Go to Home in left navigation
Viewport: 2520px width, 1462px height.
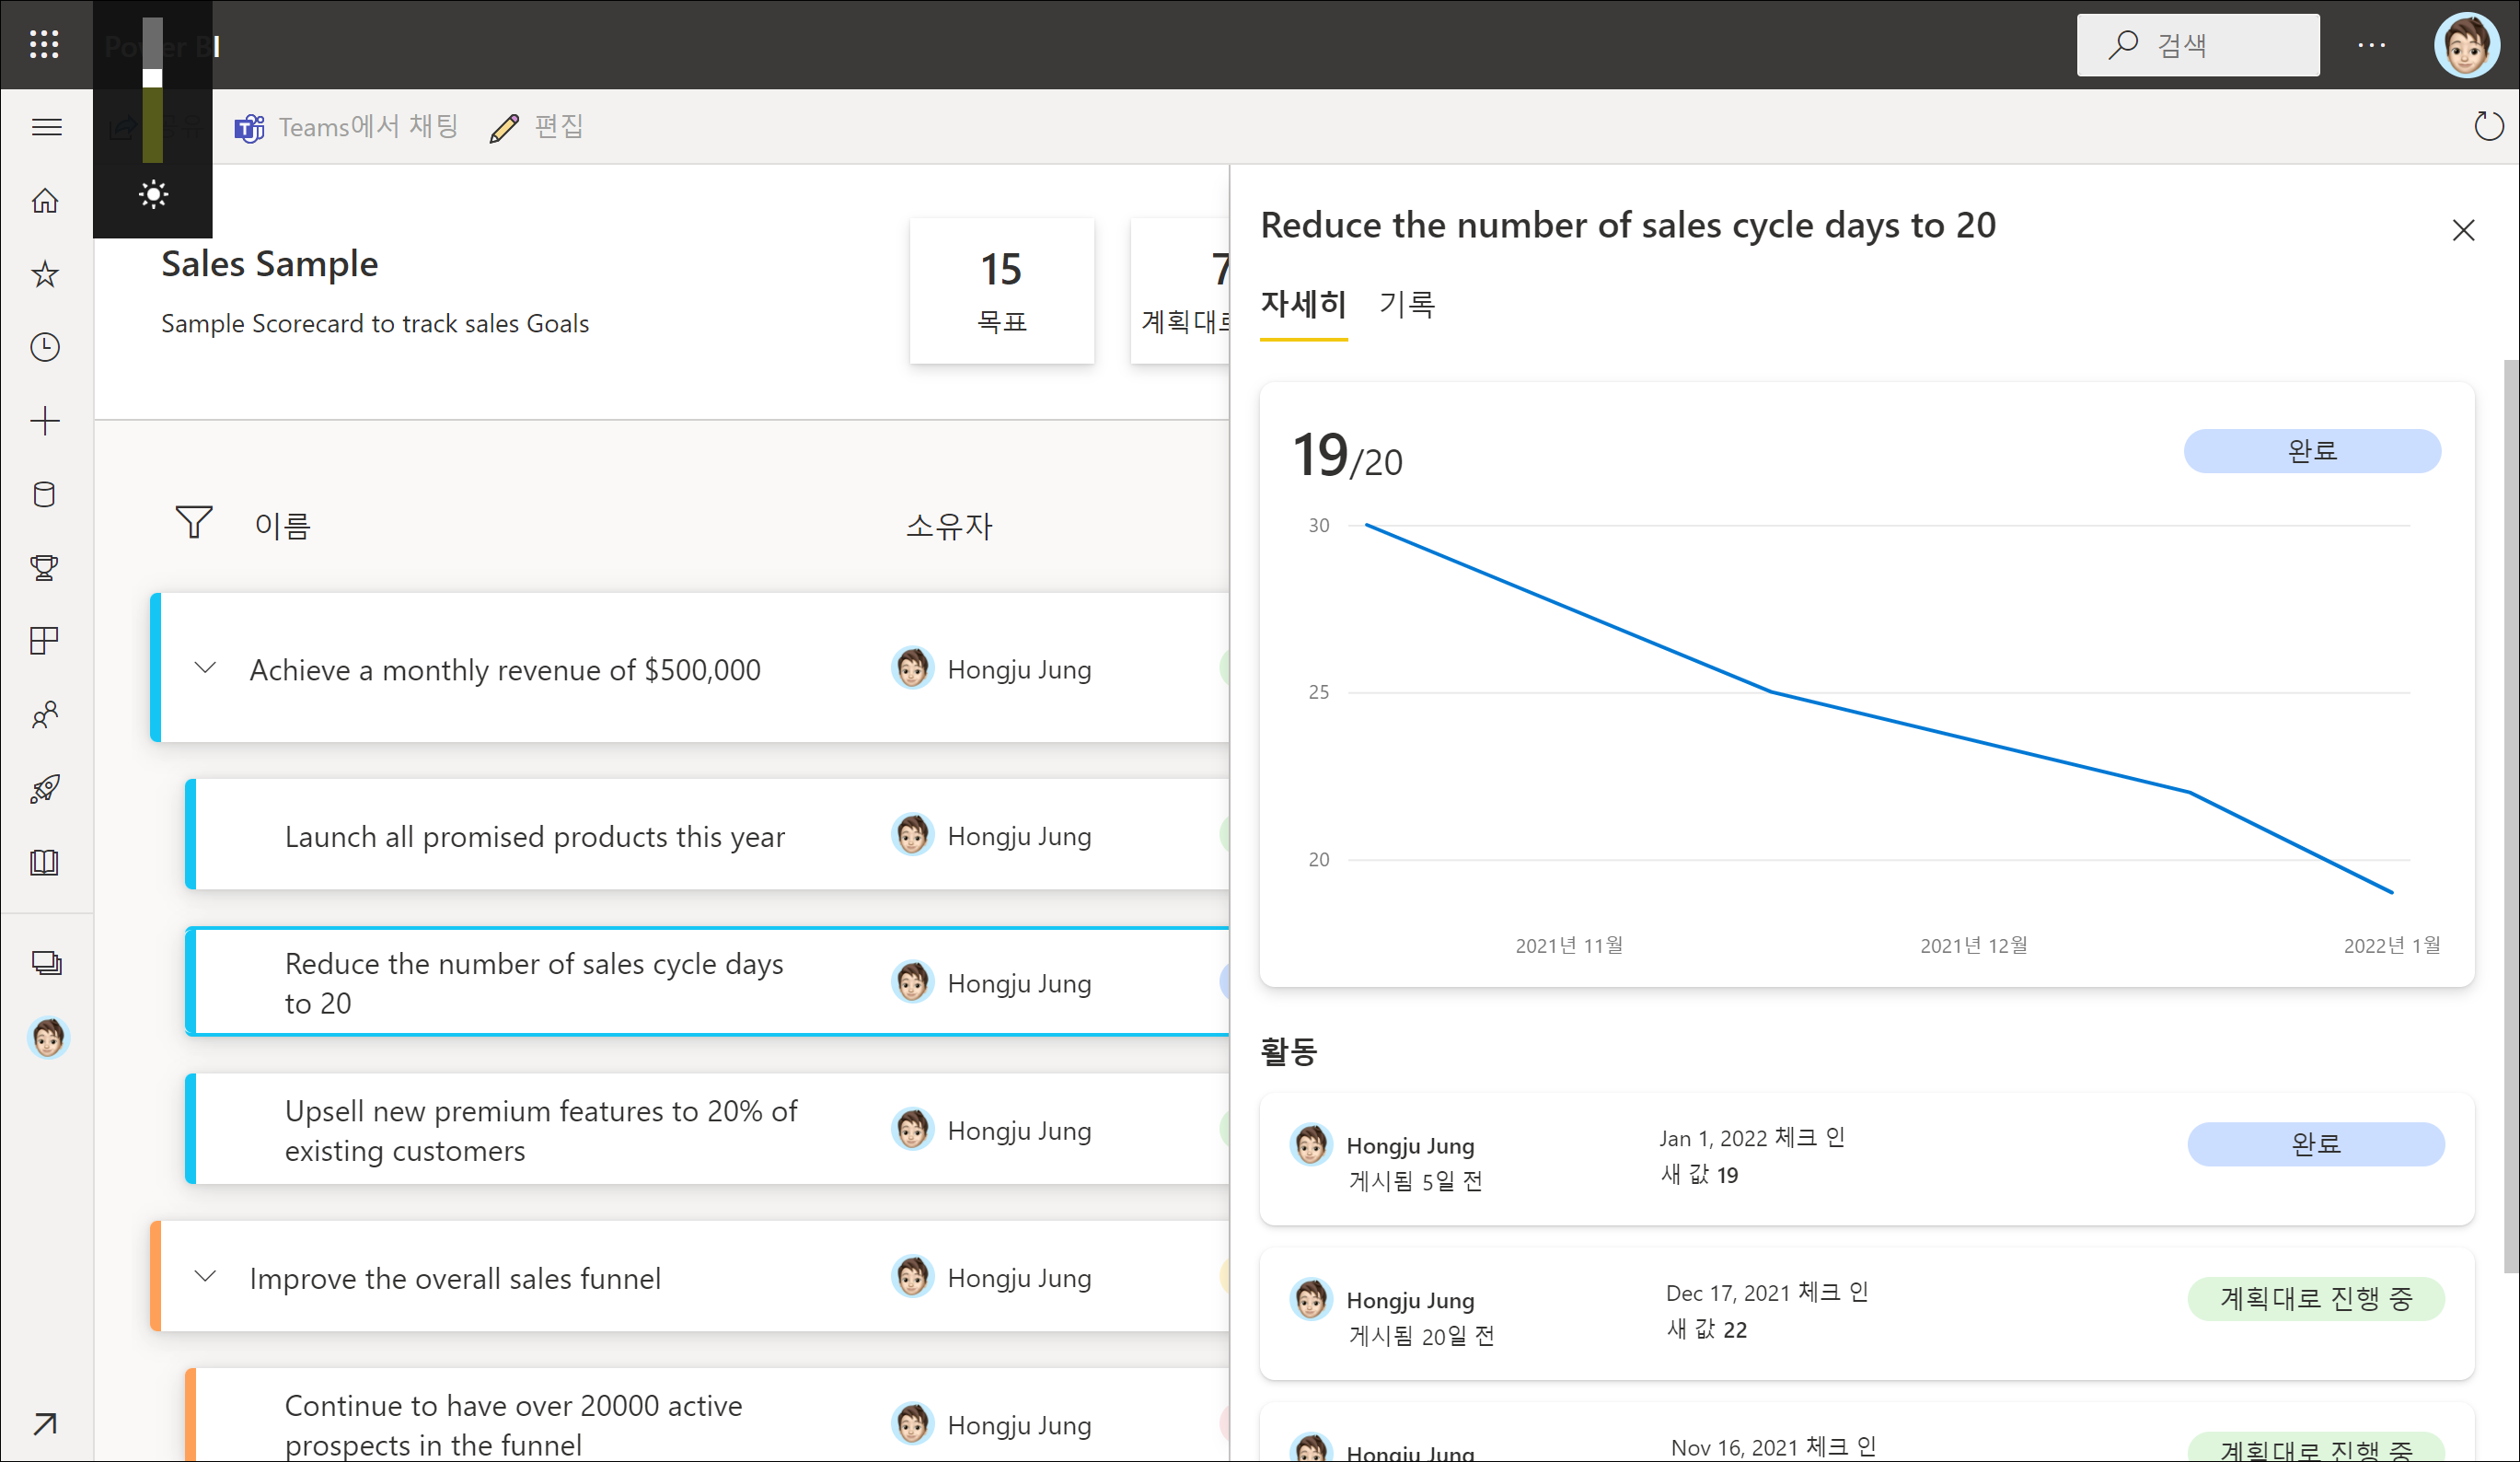[x=45, y=200]
